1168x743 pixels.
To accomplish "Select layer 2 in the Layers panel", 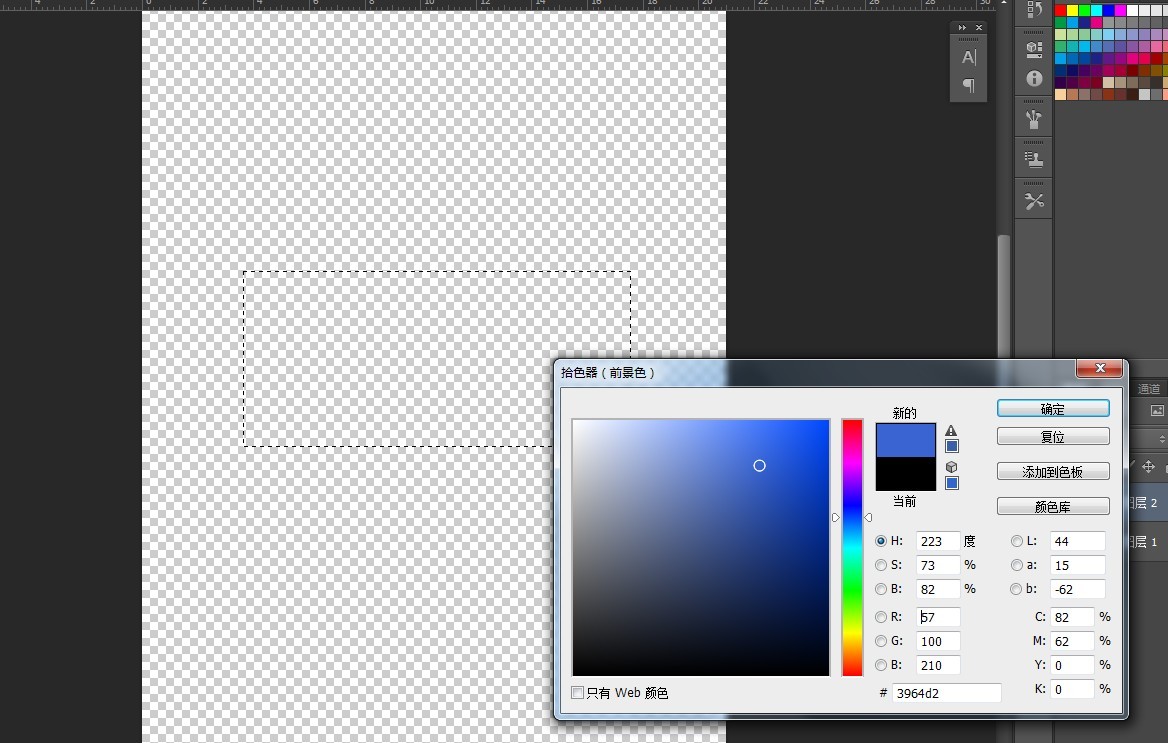I will click(1147, 503).
